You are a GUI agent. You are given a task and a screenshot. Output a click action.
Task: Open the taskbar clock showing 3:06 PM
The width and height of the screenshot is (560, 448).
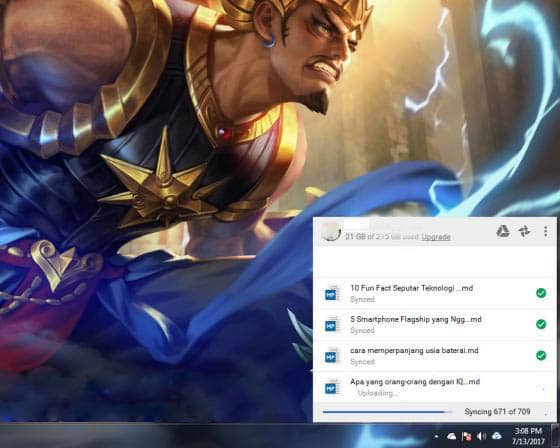(x=528, y=436)
